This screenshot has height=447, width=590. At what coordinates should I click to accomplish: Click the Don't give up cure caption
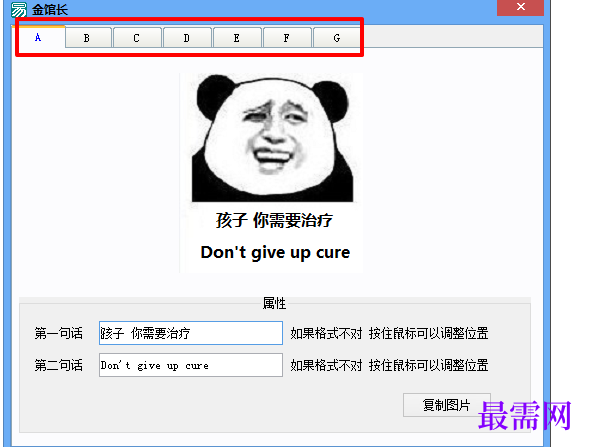pyautogui.click(x=275, y=252)
